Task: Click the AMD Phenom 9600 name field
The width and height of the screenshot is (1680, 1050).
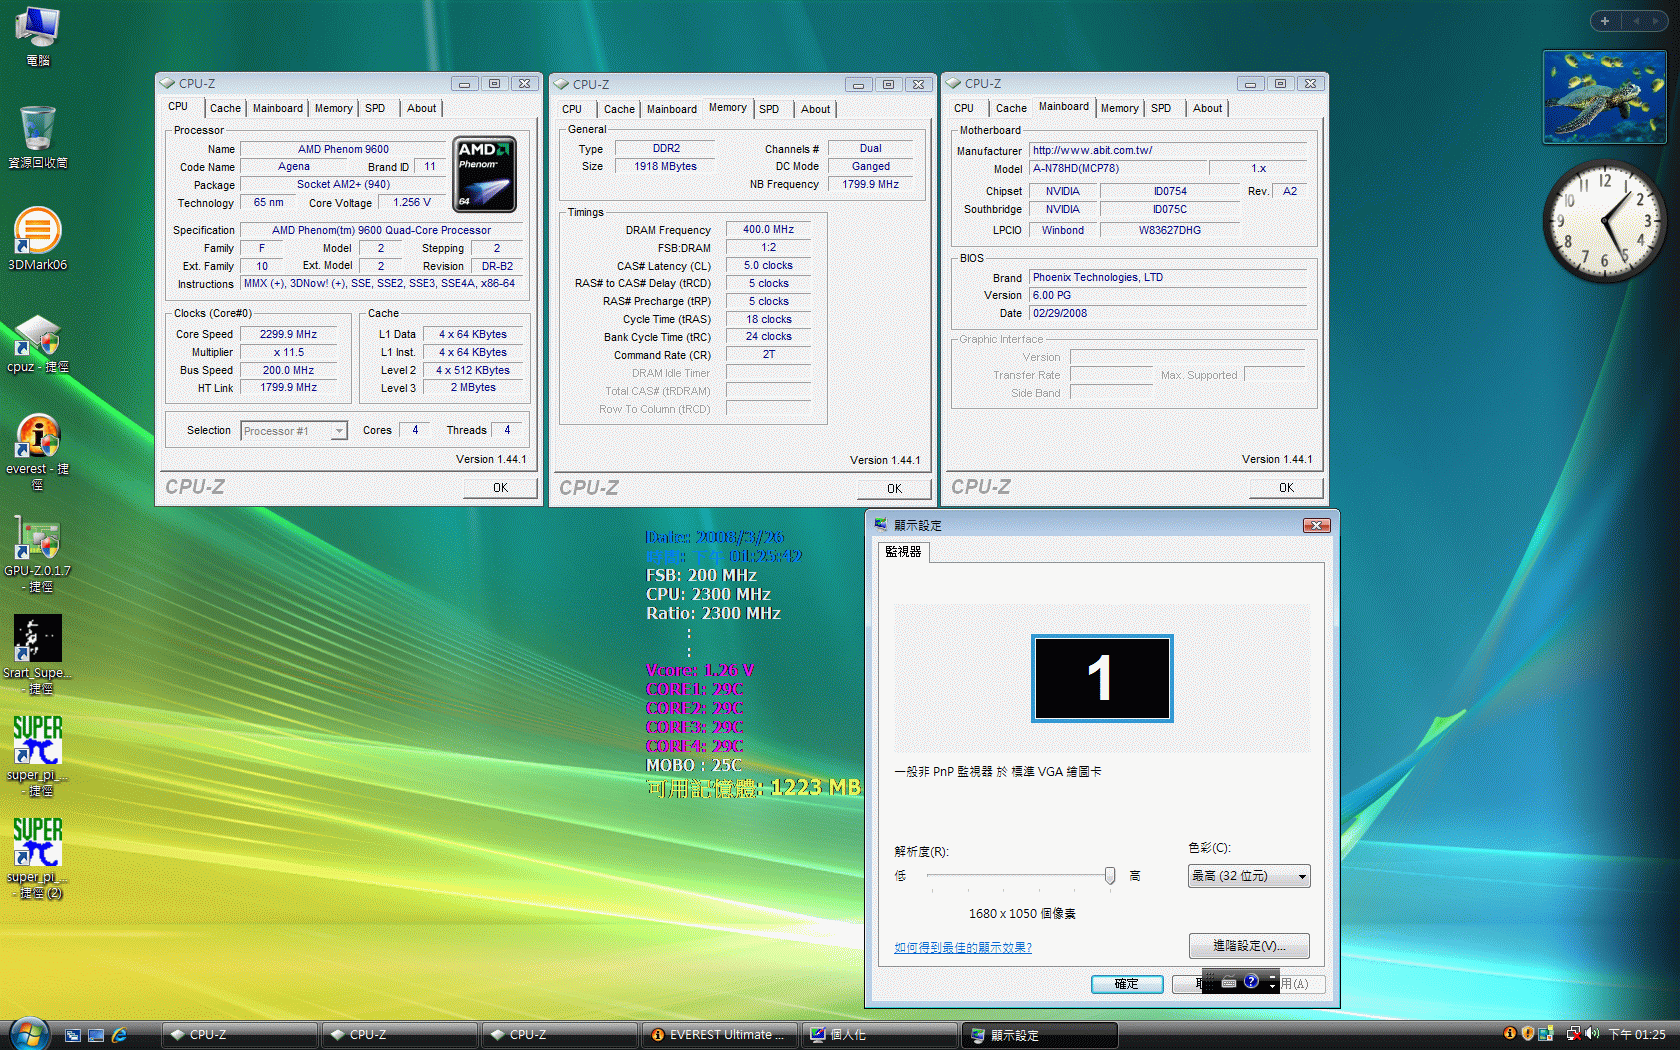Action: (x=343, y=150)
